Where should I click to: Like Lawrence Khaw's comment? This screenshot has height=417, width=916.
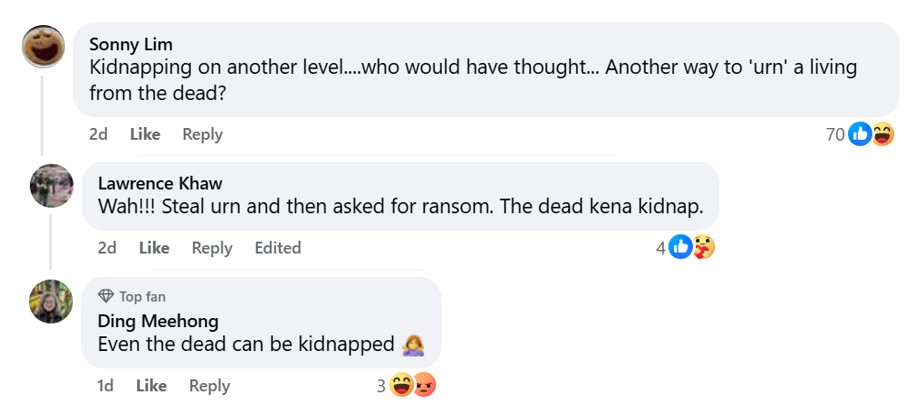[154, 248]
